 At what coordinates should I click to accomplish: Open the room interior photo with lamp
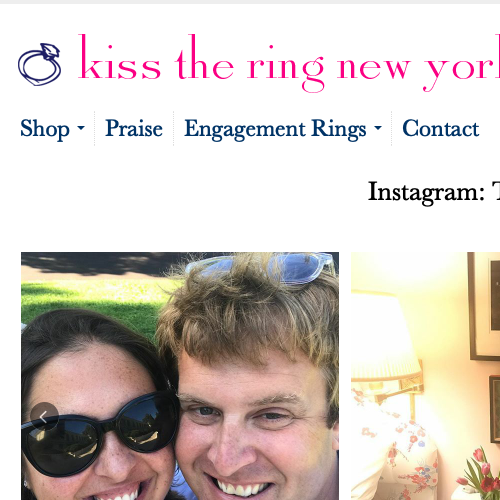coord(425,376)
